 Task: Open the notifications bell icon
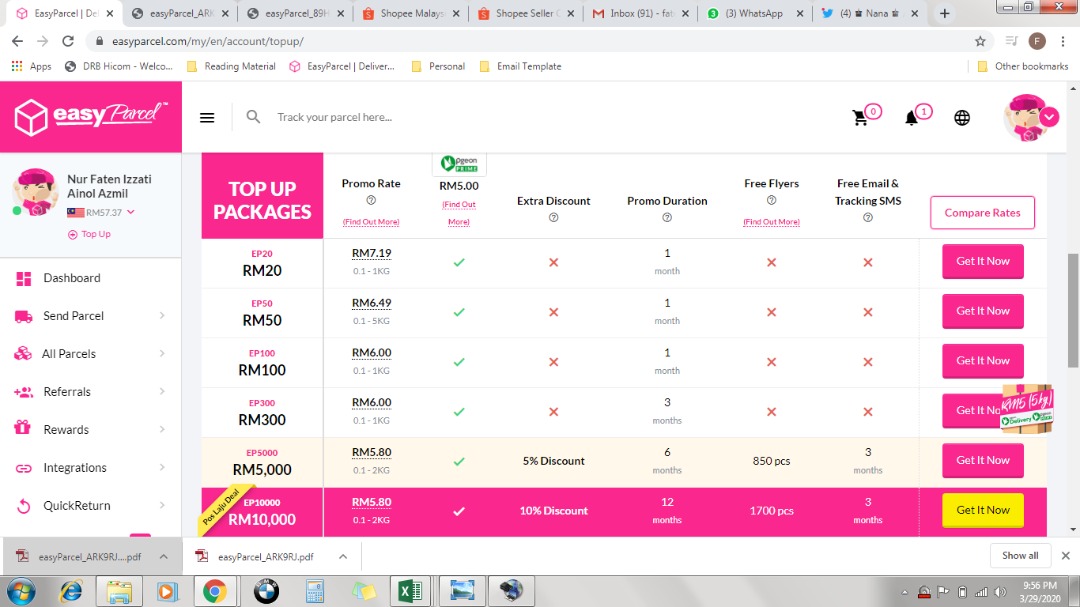[x=911, y=118]
